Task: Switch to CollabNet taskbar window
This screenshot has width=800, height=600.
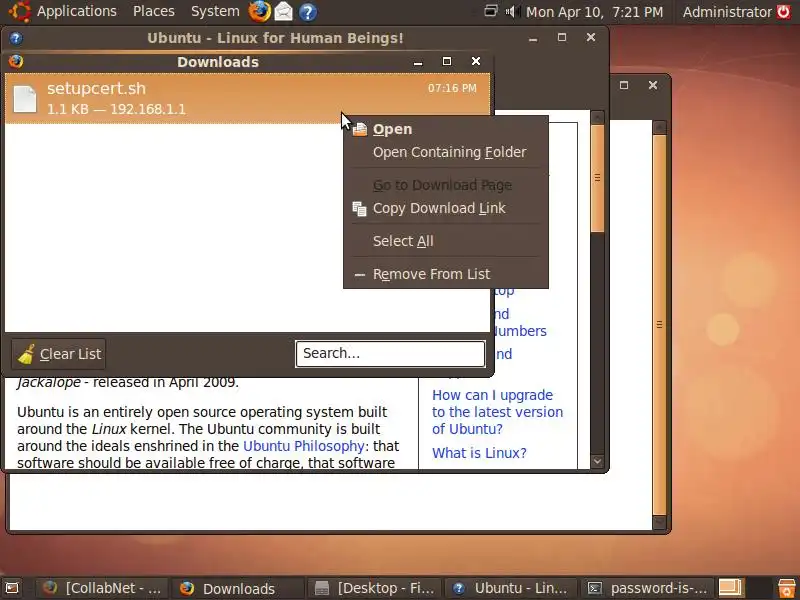Action: click(x=102, y=588)
